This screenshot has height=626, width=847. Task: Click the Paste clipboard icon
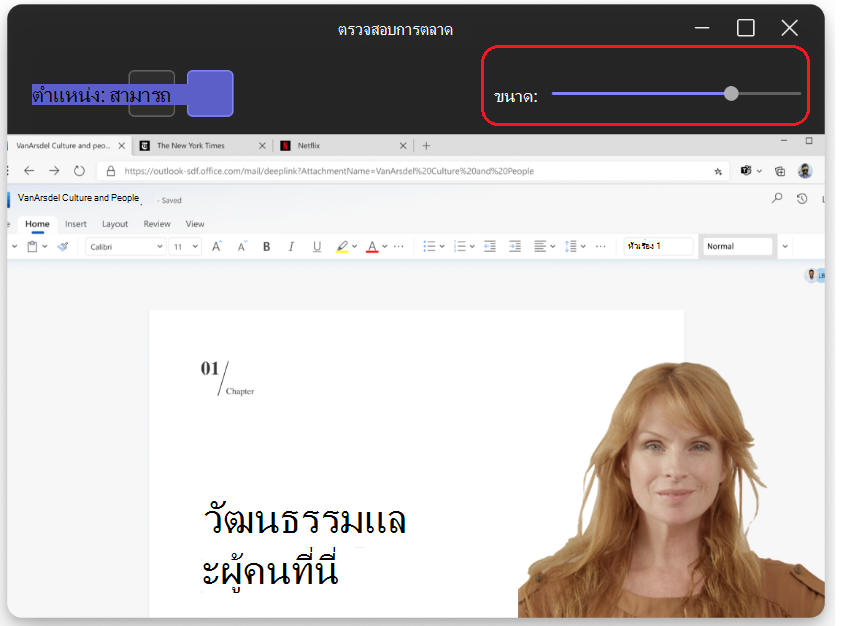32,247
